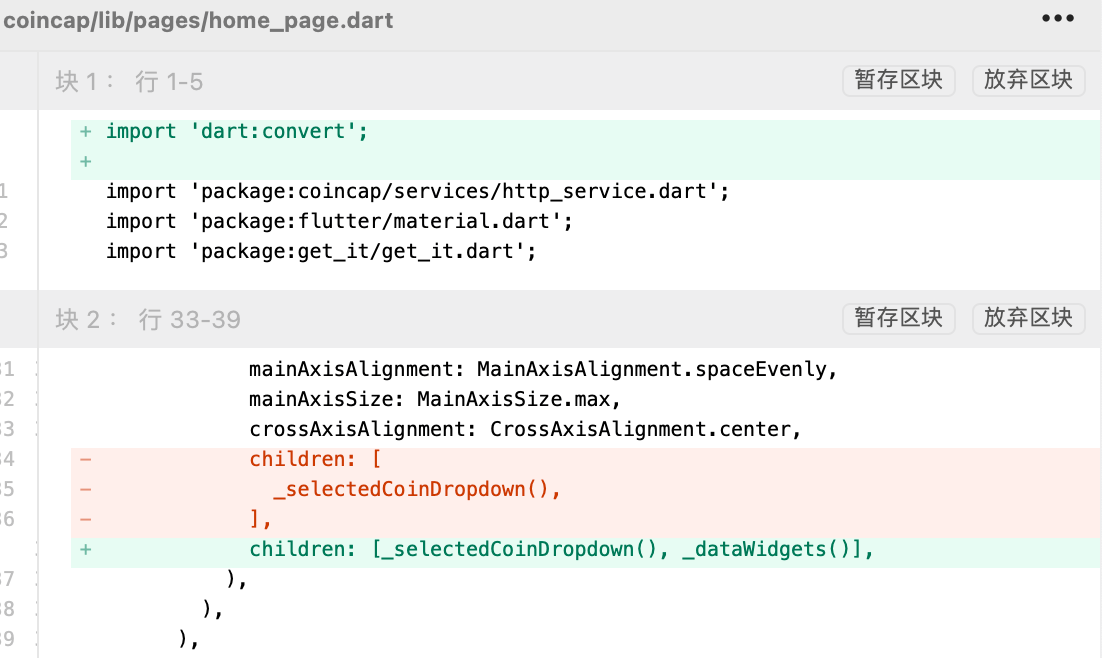Select removed line 'children: ['
This screenshot has height=658, width=1102.
pos(315,460)
